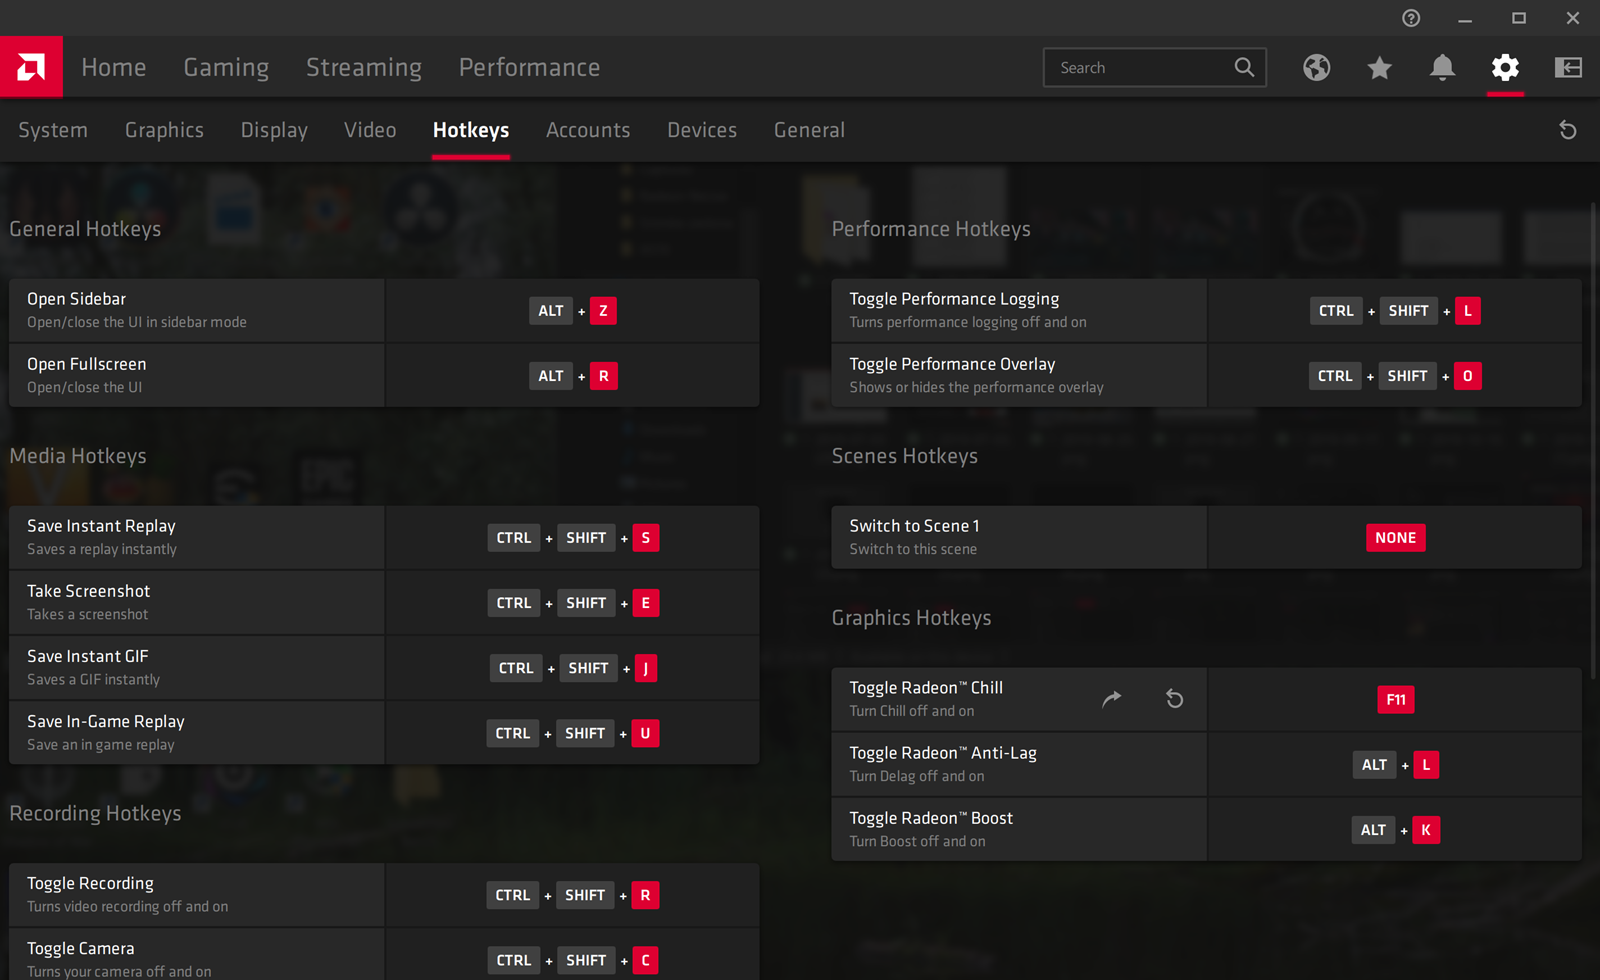Image resolution: width=1600 pixels, height=980 pixels.
Task: Change Radeon Boost ALT+K hotkey
Action: 1395,830
